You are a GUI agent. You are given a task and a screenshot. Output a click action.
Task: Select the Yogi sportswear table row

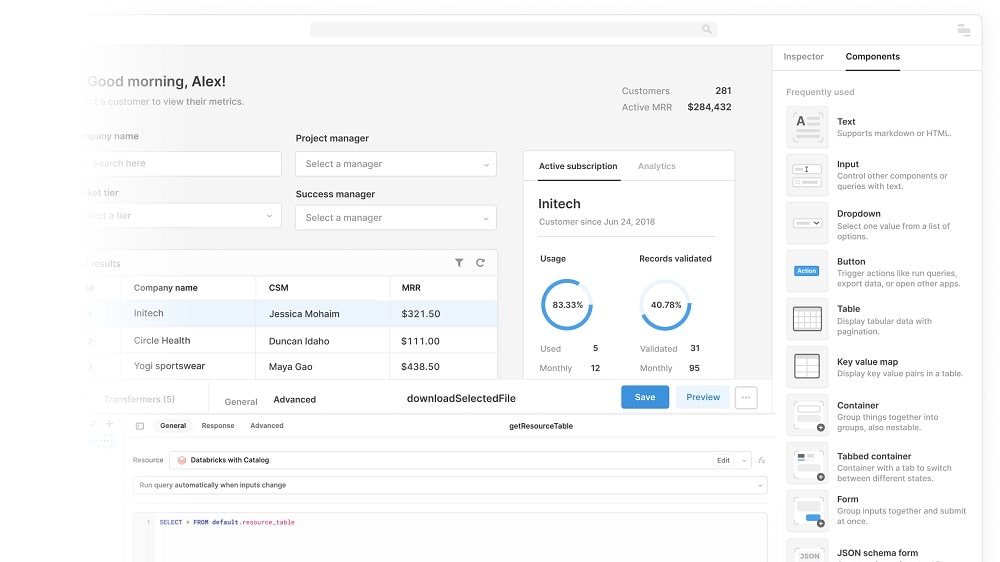coord(291,366)
